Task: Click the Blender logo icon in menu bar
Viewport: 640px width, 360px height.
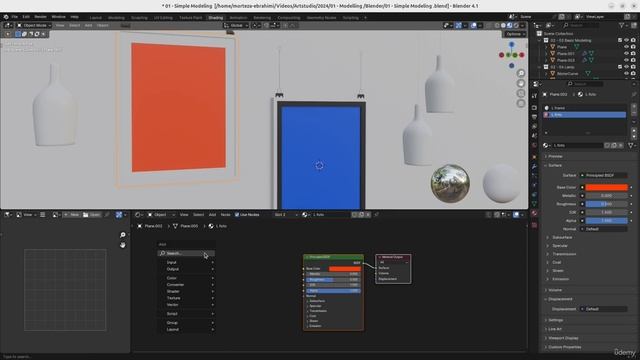Action: click(6, 17)
